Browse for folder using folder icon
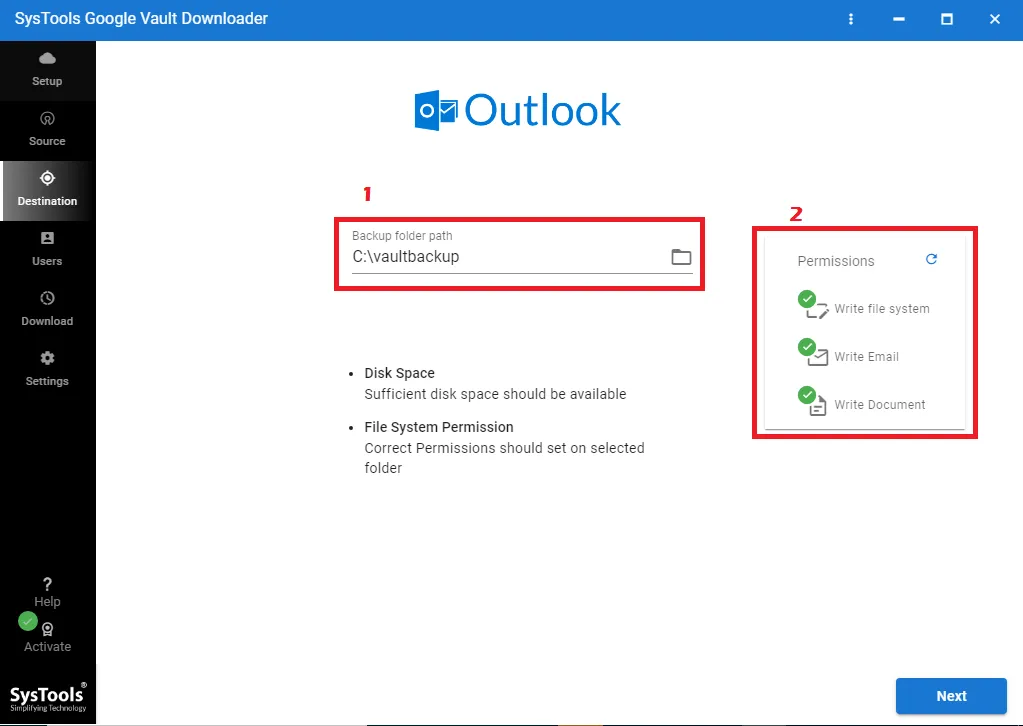This screenshot has width=1023, height=726. 681,257
